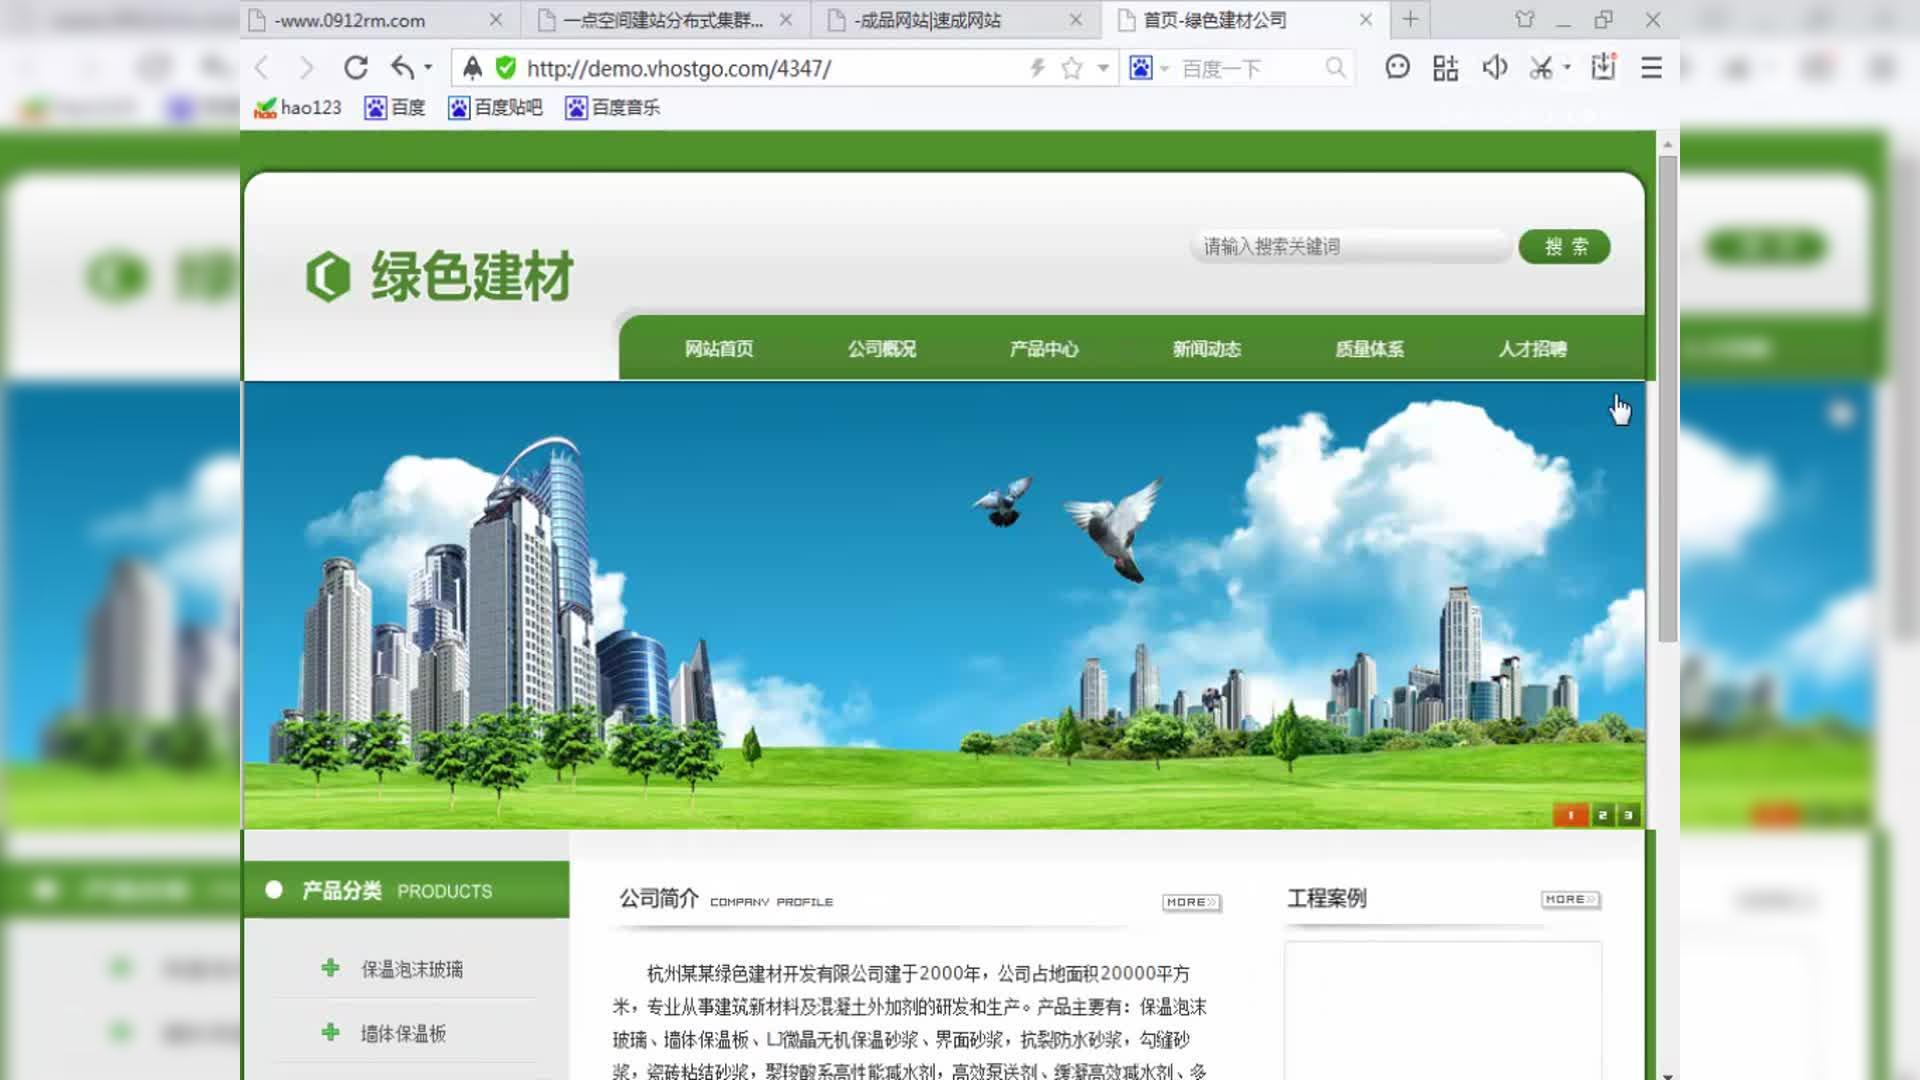Open the hamburger main menu icon
The height and width of the screenshot is (1080, 1920).
click(1651, 68)
